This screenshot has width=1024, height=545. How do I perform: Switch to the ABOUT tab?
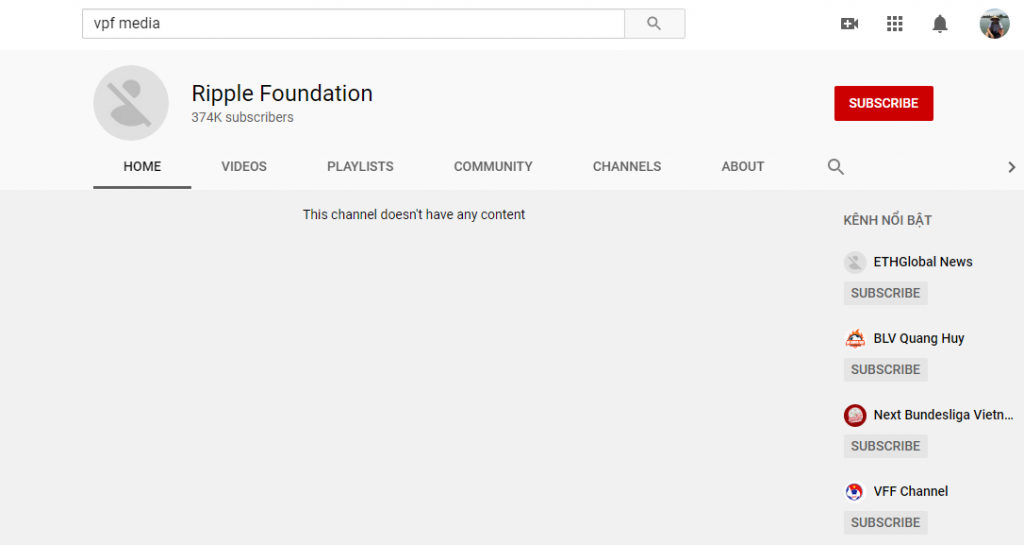(x=743, y=167)
